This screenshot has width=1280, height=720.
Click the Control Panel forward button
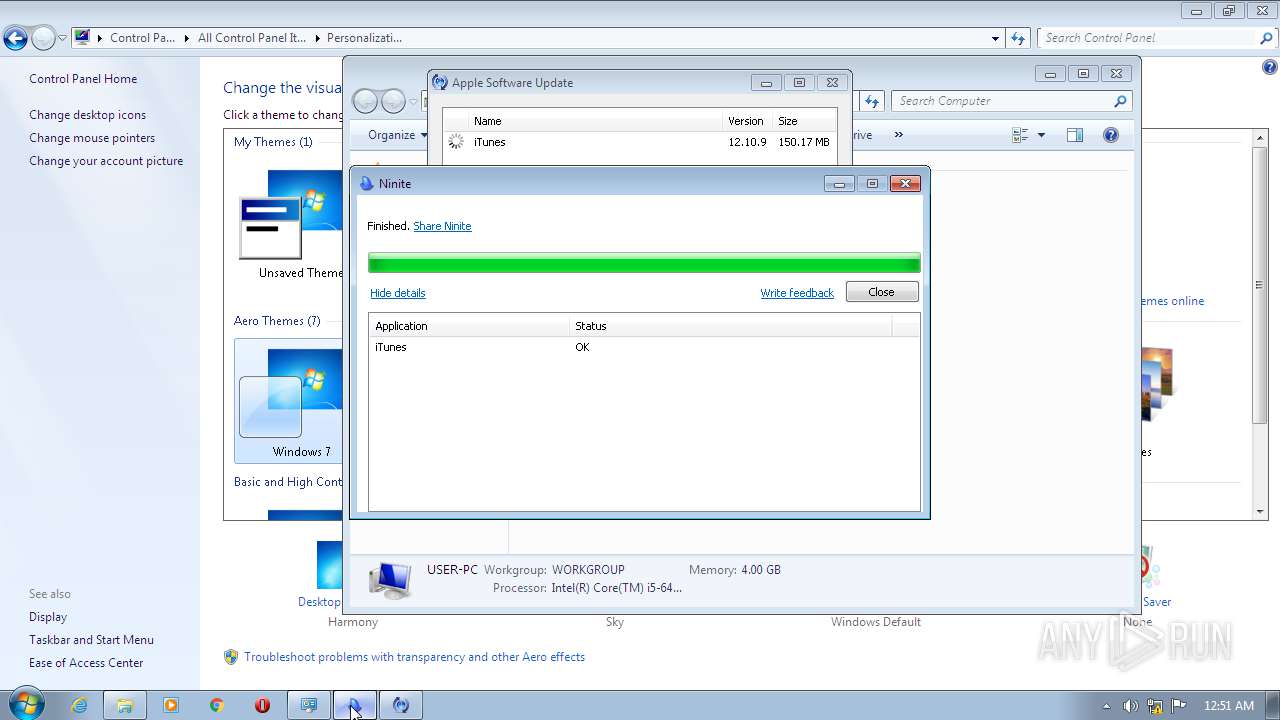point(43,39)
